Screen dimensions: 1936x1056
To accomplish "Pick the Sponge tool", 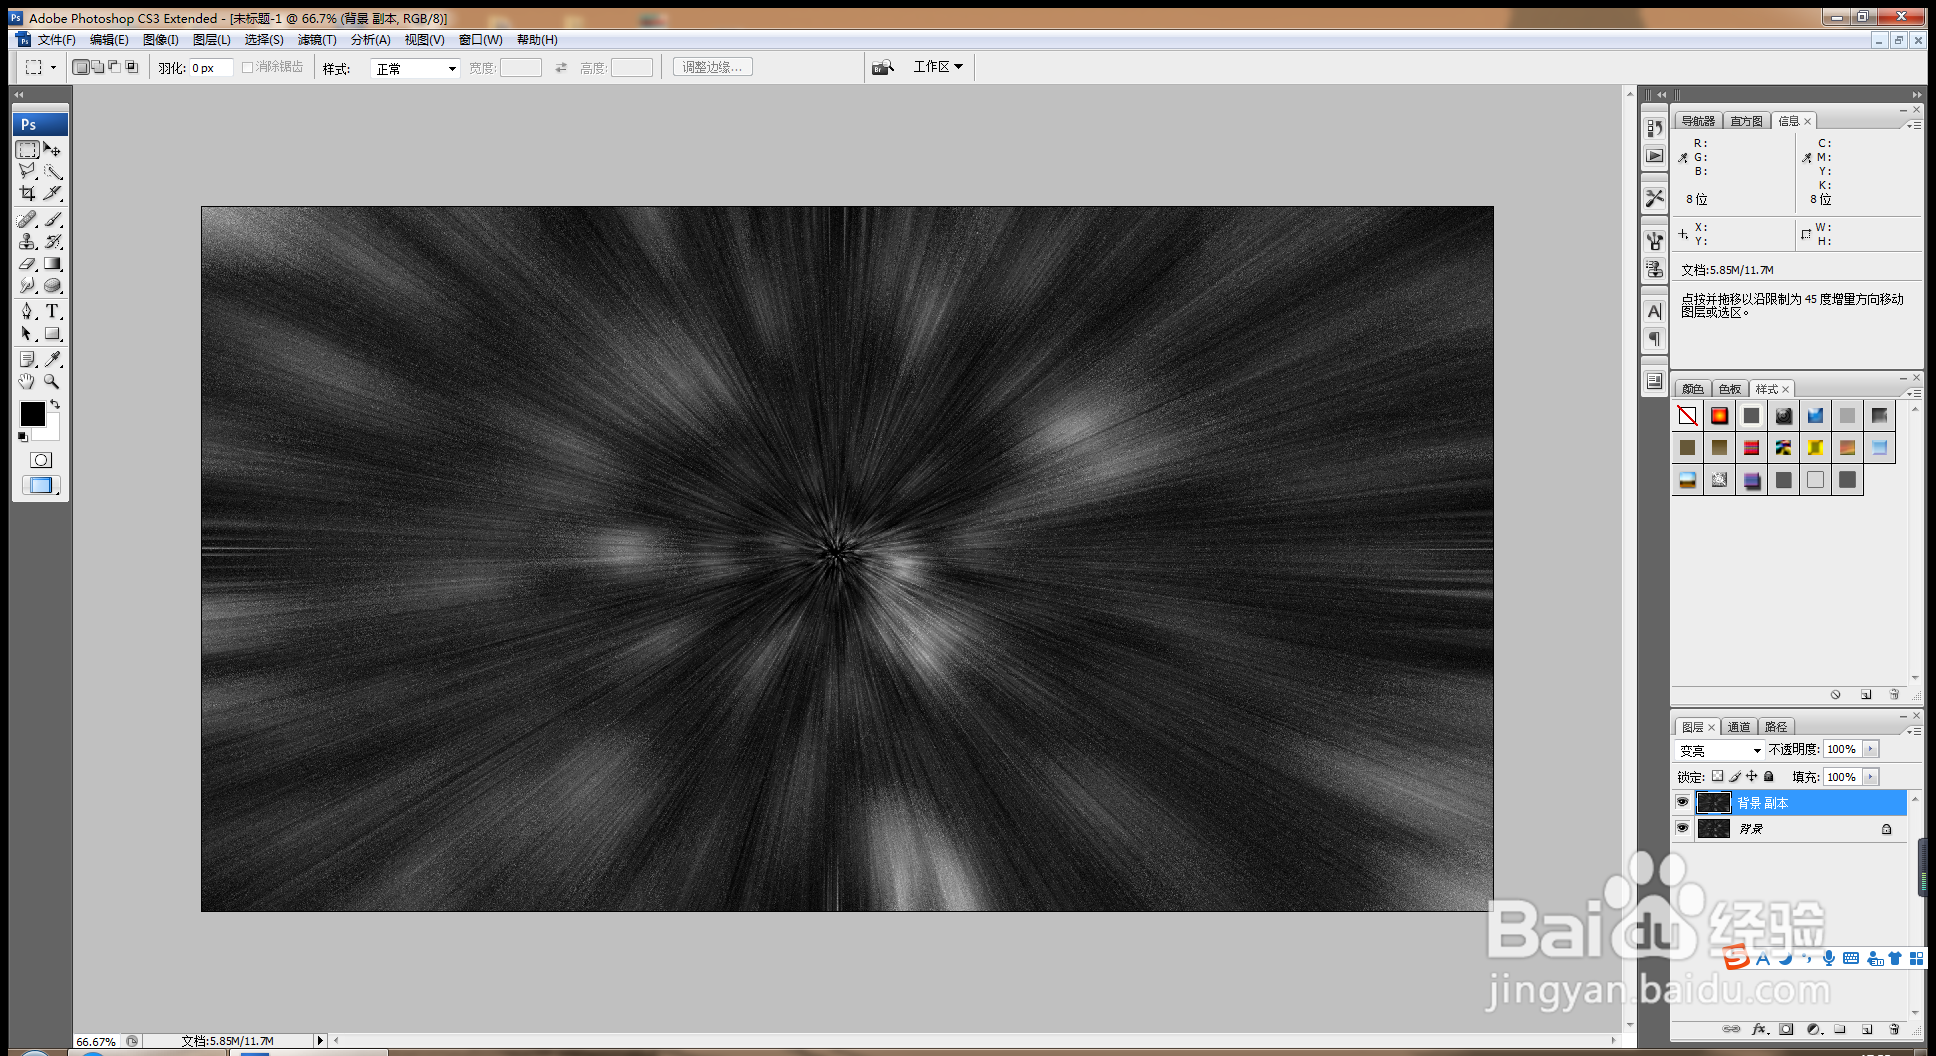I will (x=53, y=285).
